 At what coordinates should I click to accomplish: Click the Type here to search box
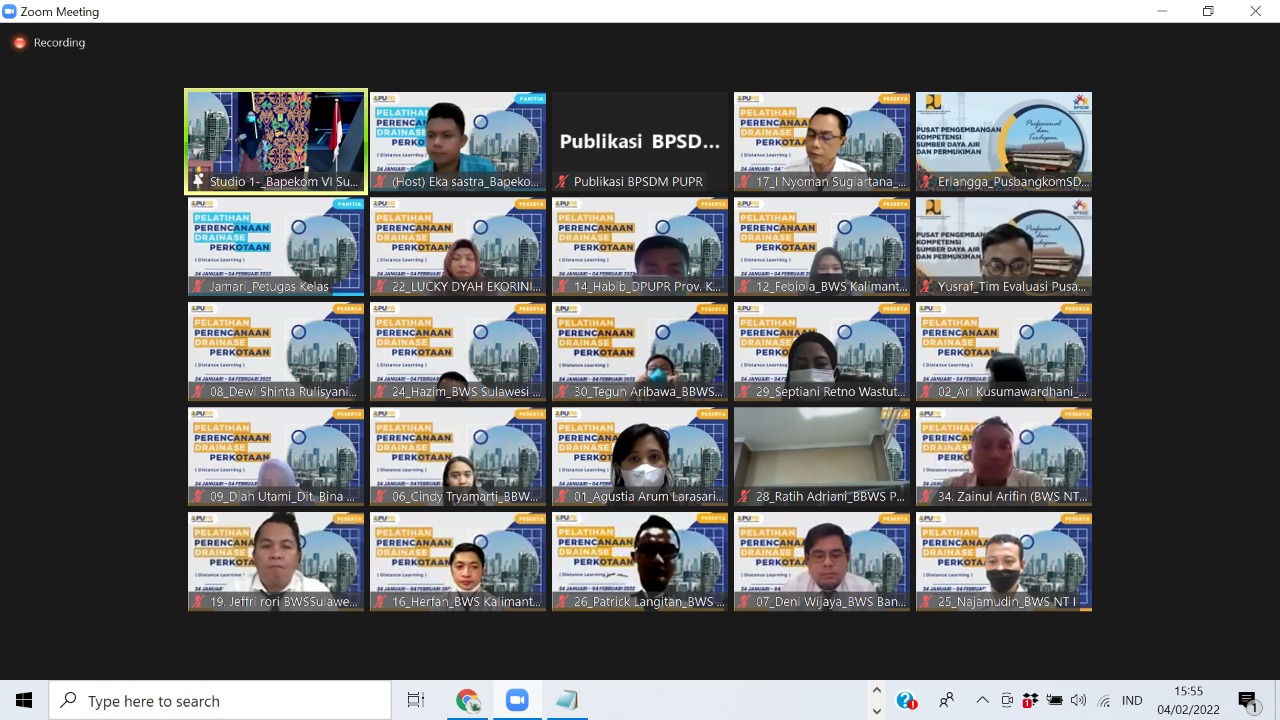(x=220, y=700)
